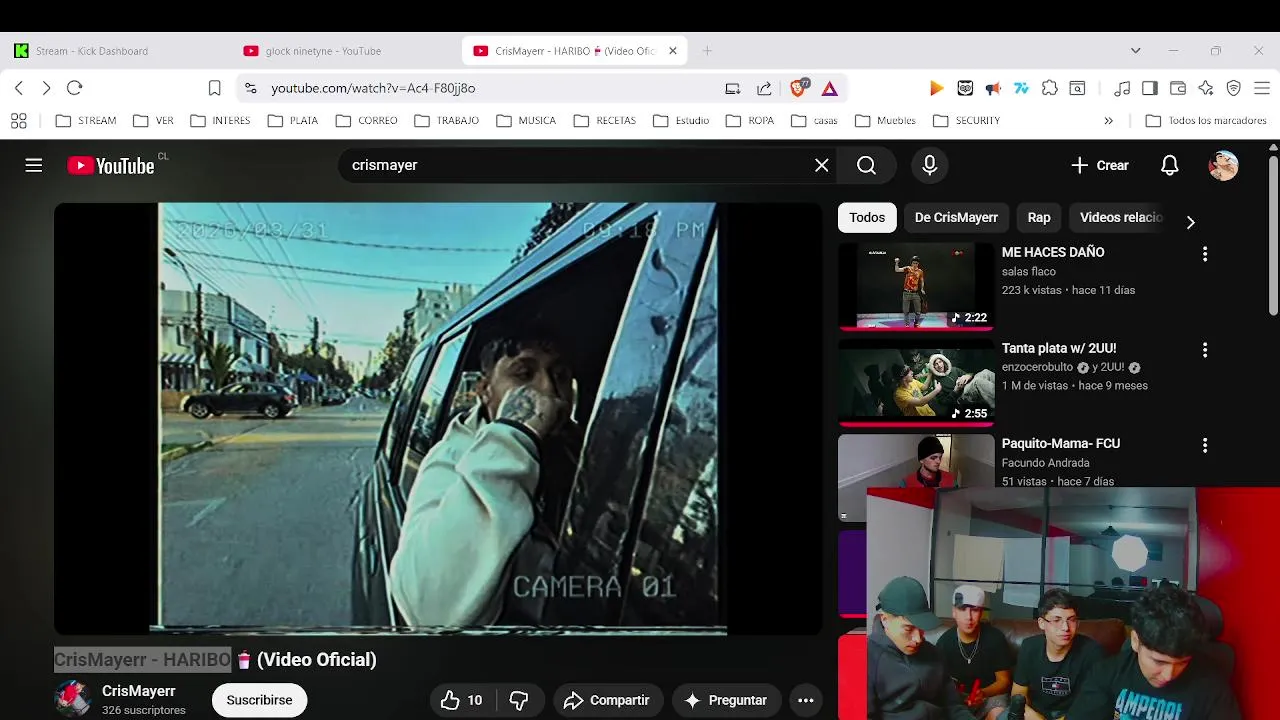This screenshot has width=1280, height=720.
Task: Select the Rap filter chip
Action: click(x=1039, y=217)
